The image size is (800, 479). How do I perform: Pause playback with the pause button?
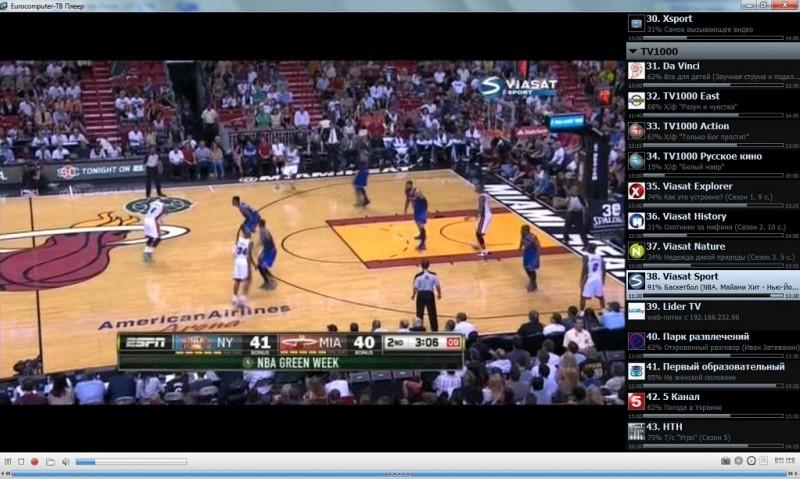pos(8,461)
